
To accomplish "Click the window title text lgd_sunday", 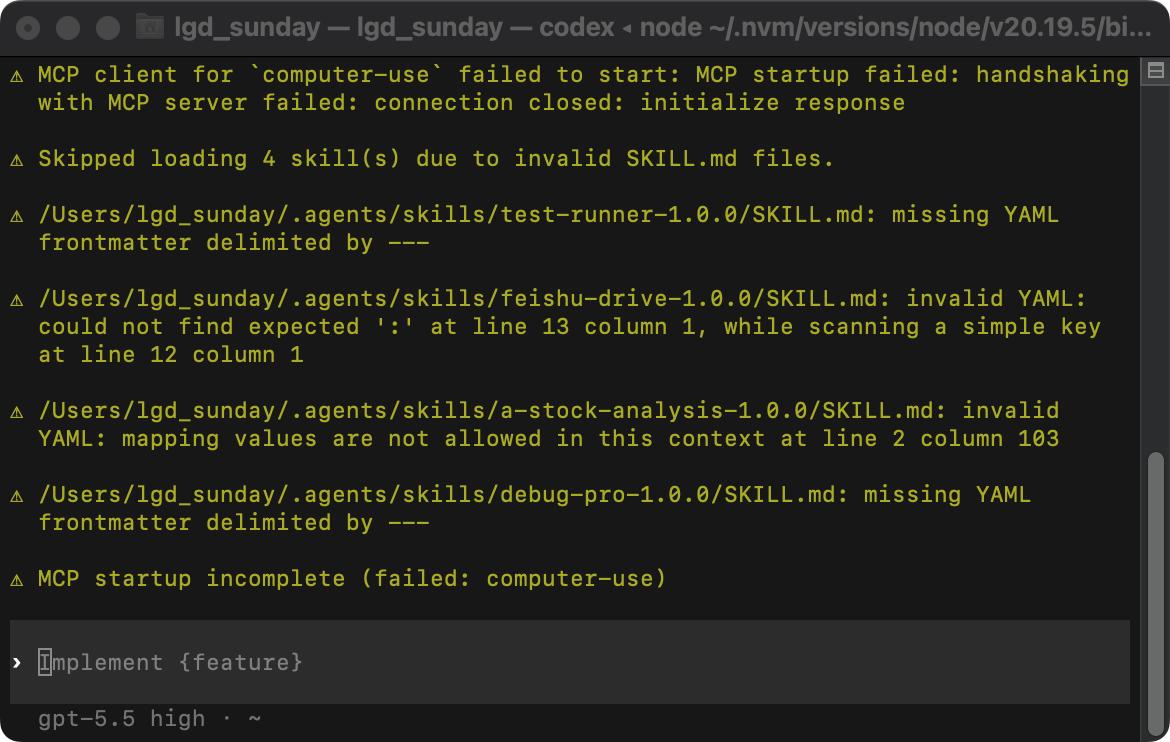I will pos(247,28).
